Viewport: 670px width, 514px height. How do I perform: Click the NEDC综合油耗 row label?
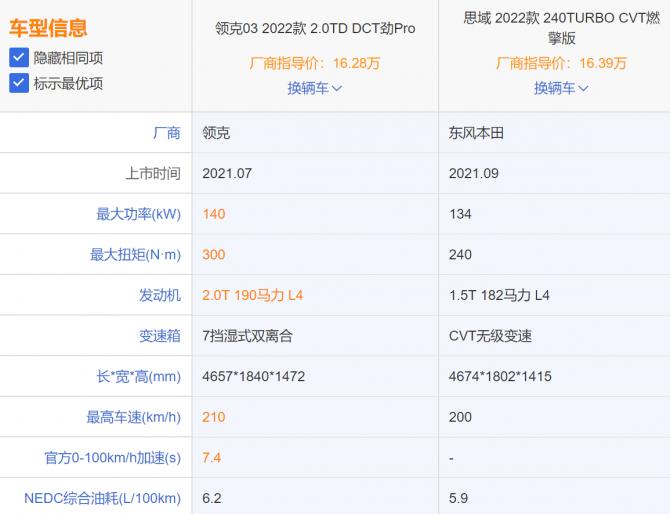102,498
